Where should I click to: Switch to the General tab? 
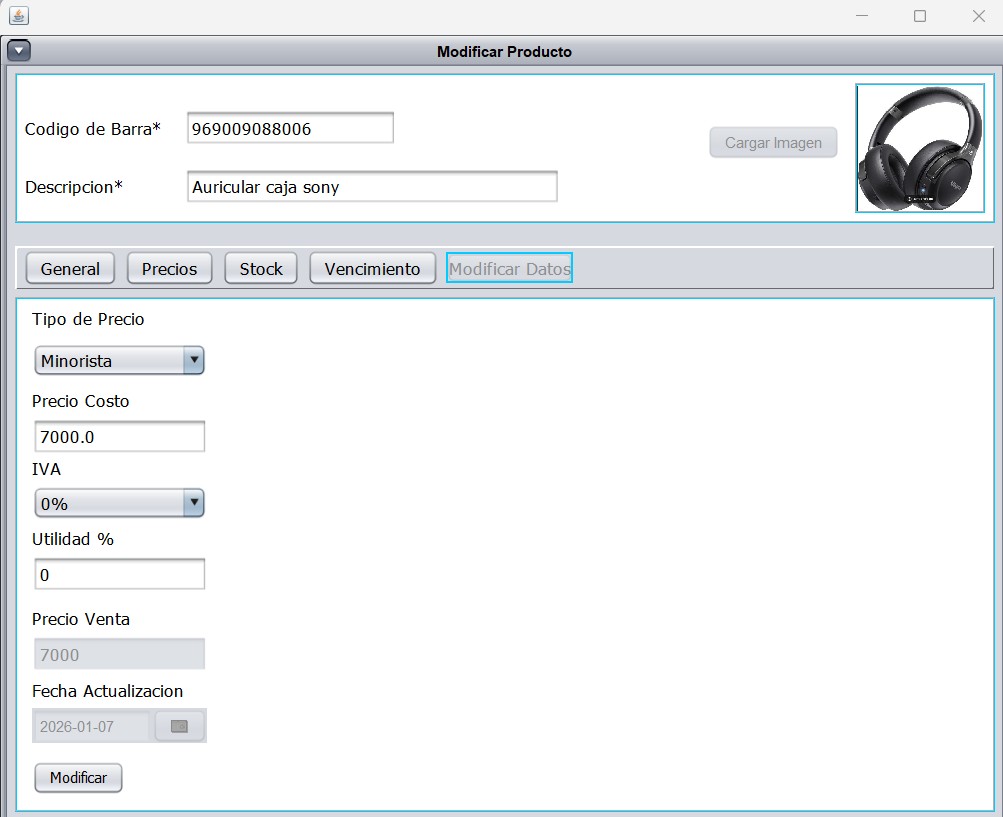[70, 268]
